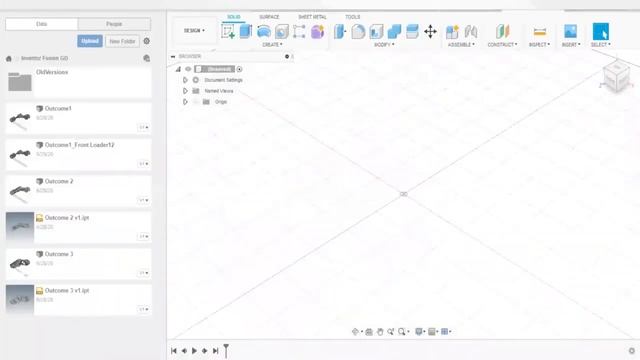Click the ViewCube in the viewport
Viewport: 640px width, 360px height.
[616, 77]
